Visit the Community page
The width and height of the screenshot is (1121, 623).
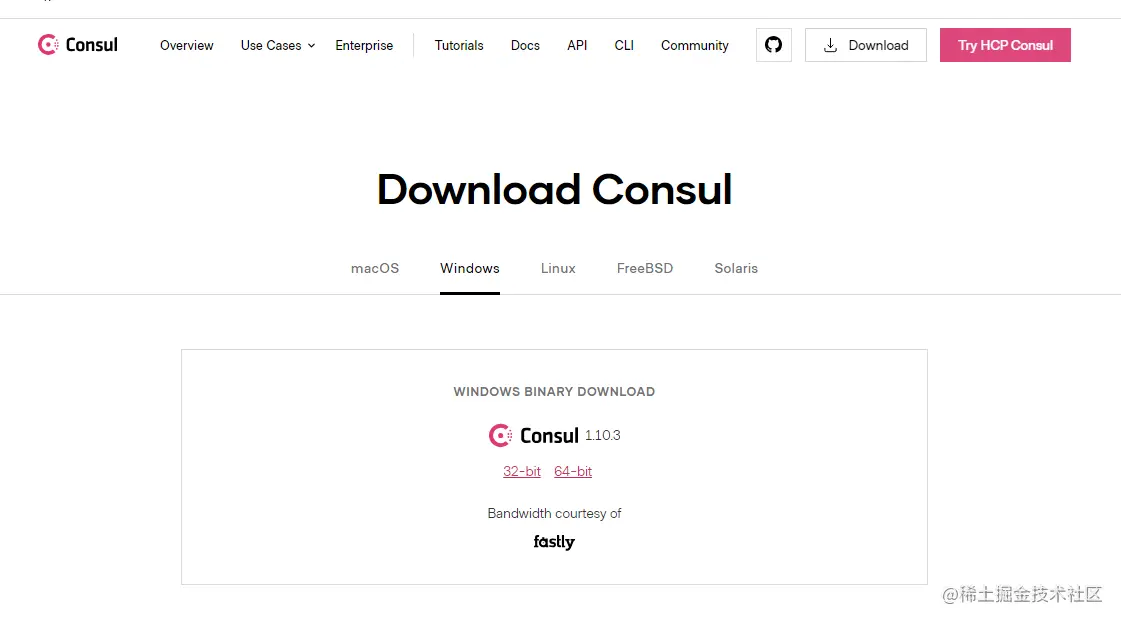coord(695,45)
